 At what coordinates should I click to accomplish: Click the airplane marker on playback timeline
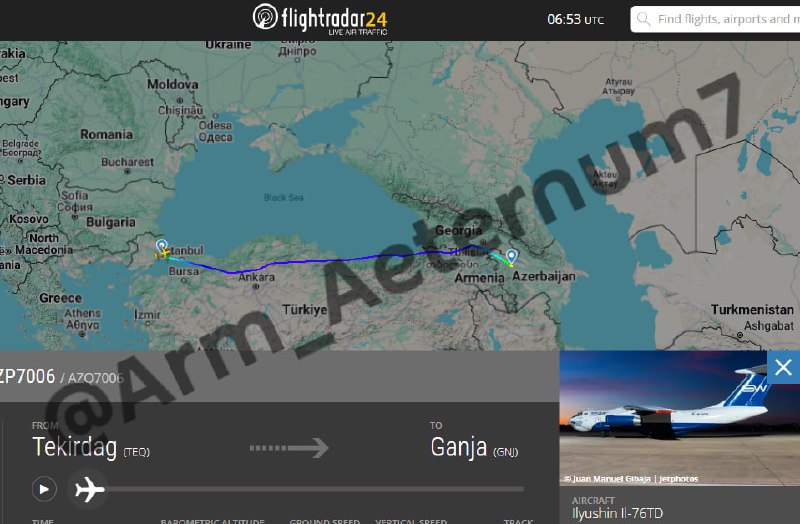point(89,489)
